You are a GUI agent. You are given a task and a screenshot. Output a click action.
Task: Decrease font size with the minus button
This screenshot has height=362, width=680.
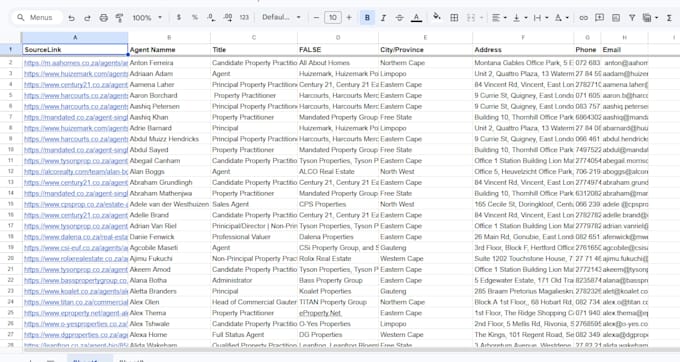coord(316,17)
